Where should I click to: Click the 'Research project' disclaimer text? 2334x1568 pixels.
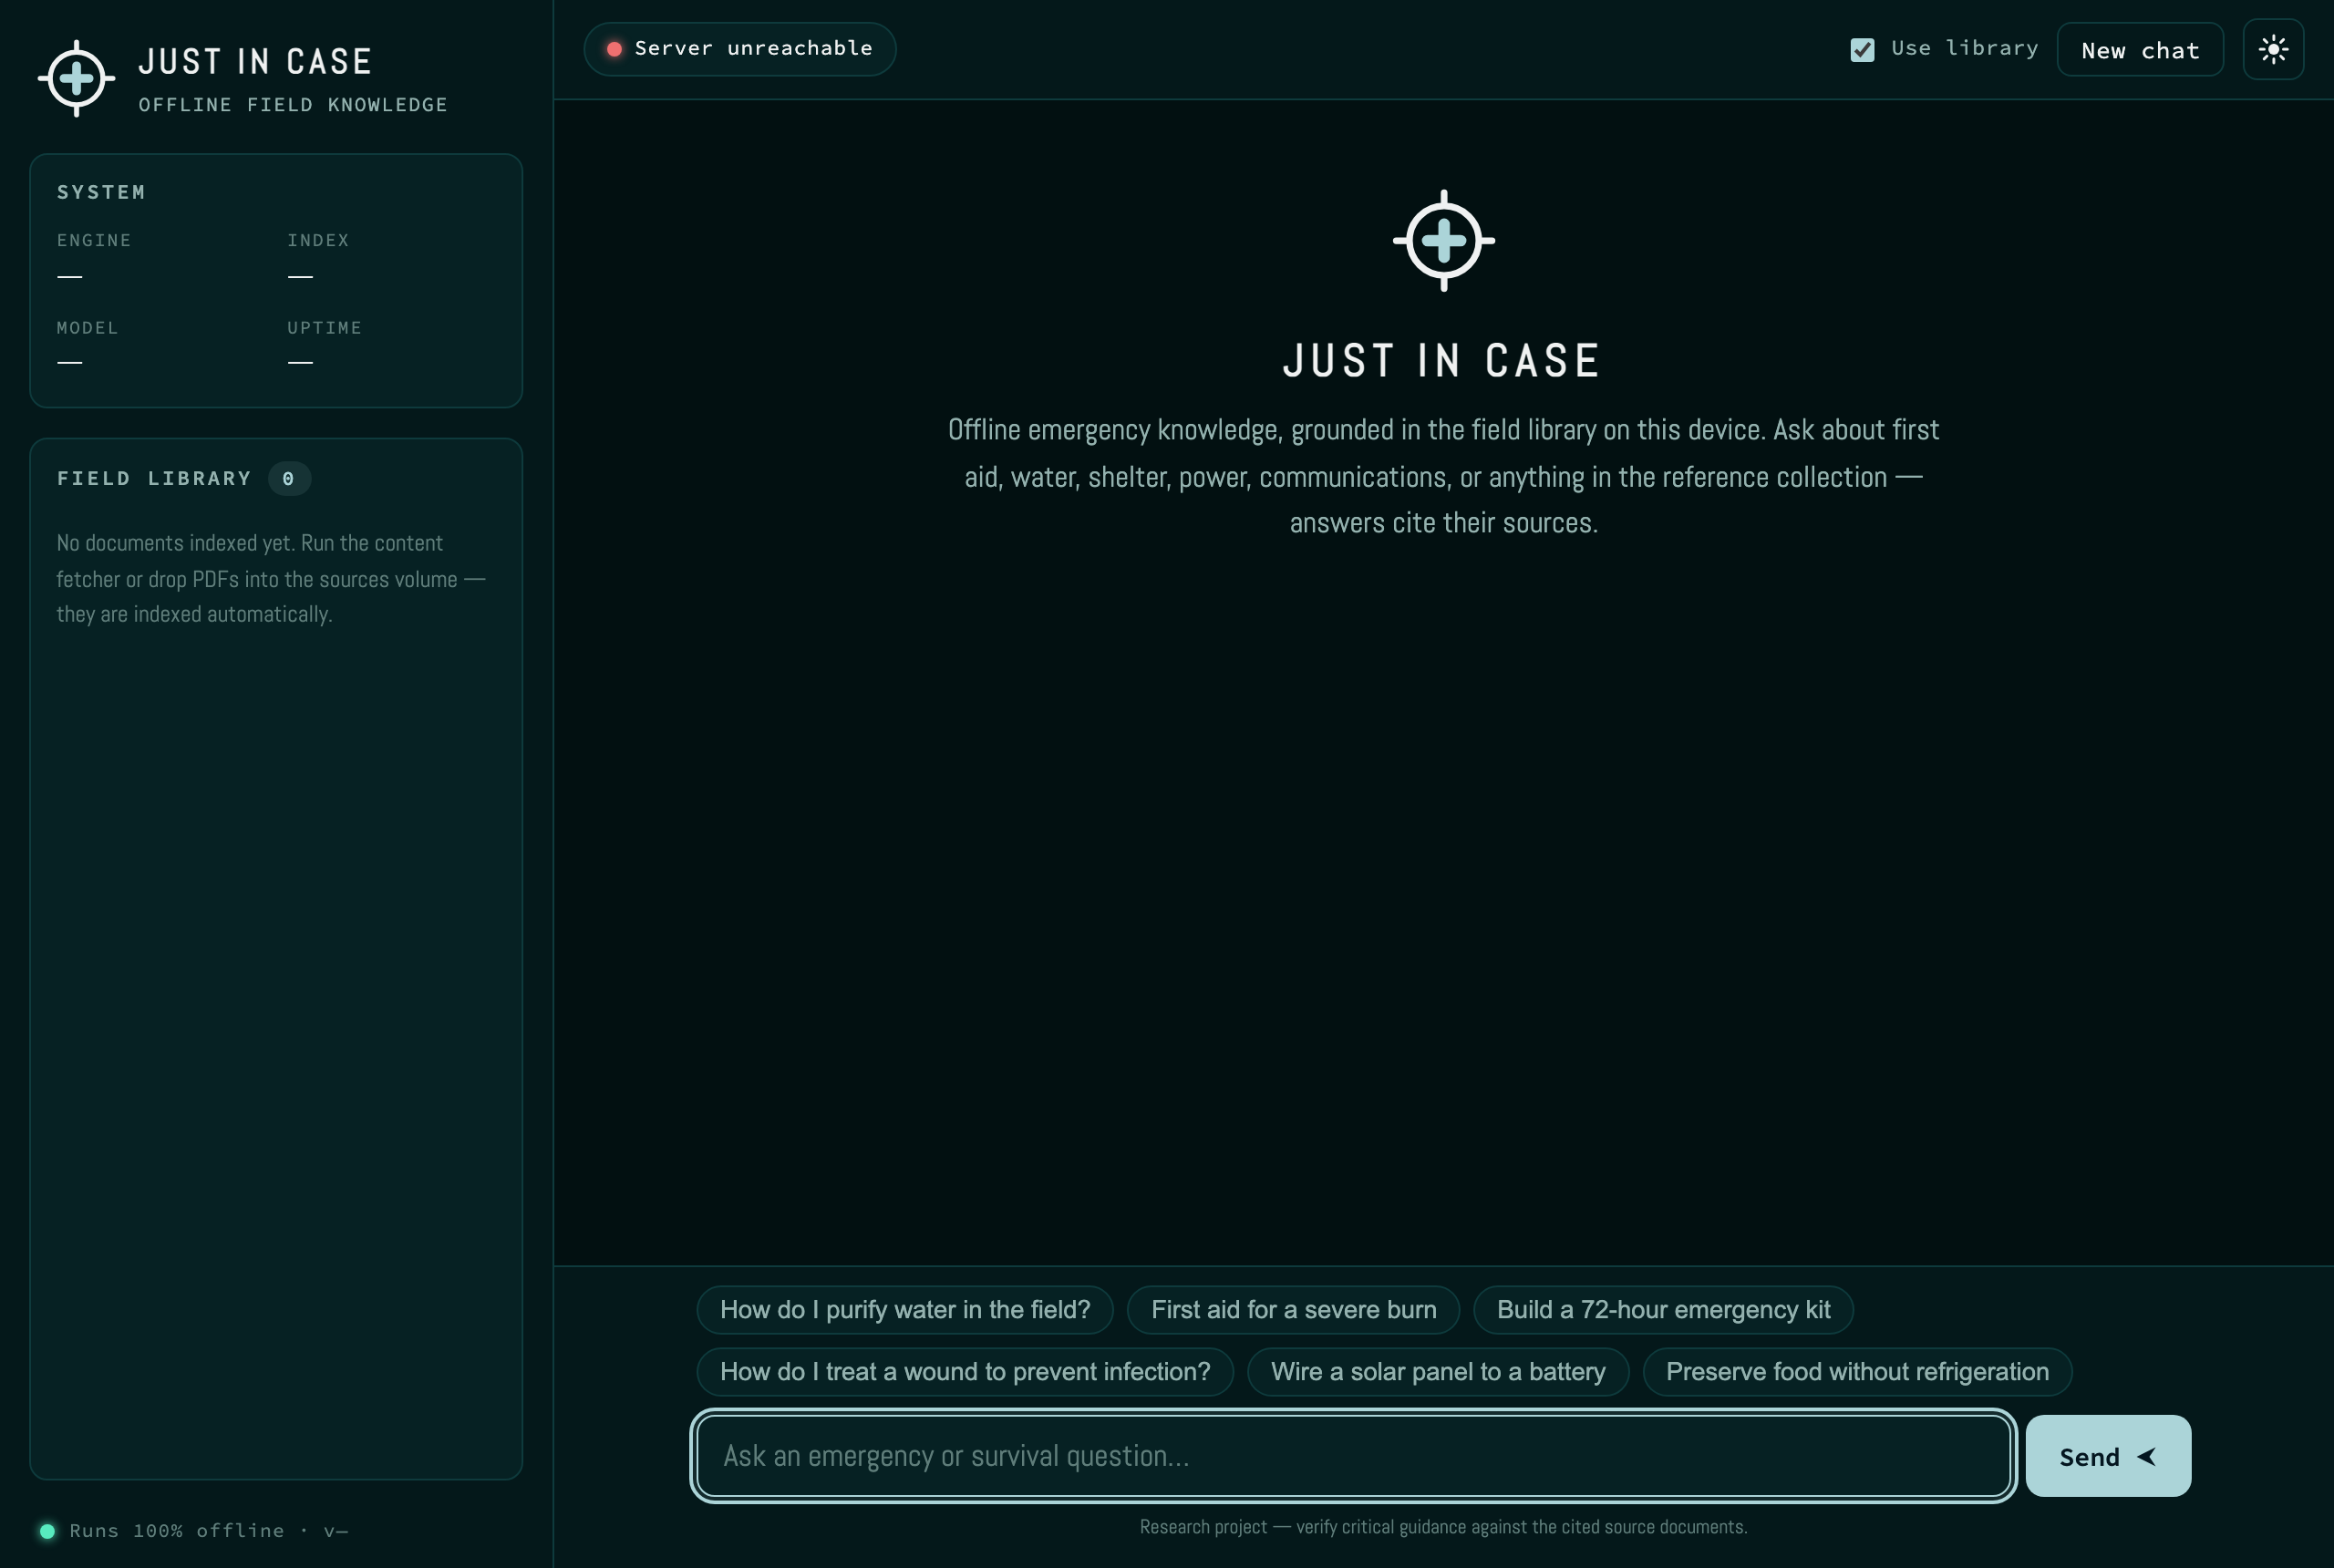(1443, 1527)
